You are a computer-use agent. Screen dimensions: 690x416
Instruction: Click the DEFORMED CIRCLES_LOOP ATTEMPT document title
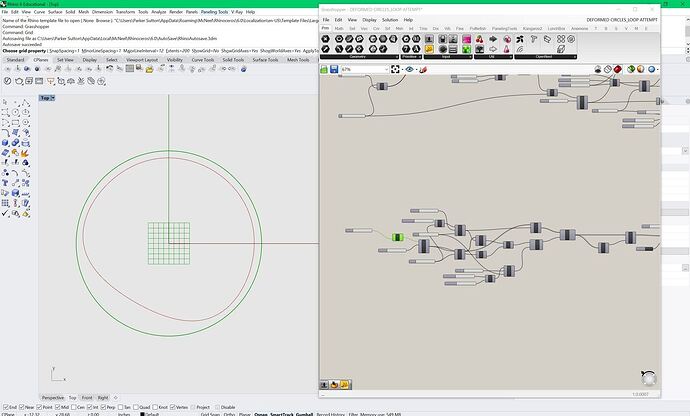(x=623, y=19)
